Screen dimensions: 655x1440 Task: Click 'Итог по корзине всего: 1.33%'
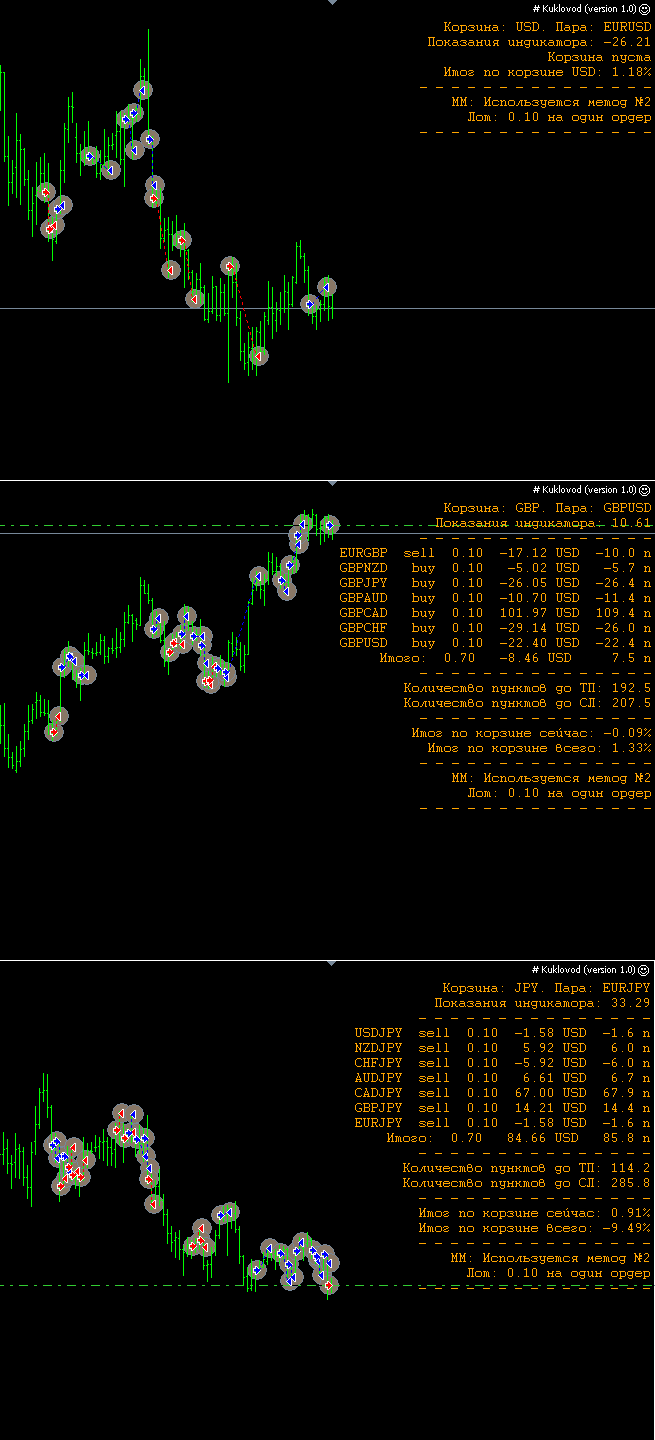pyautogui.click(x=539, y=748)
